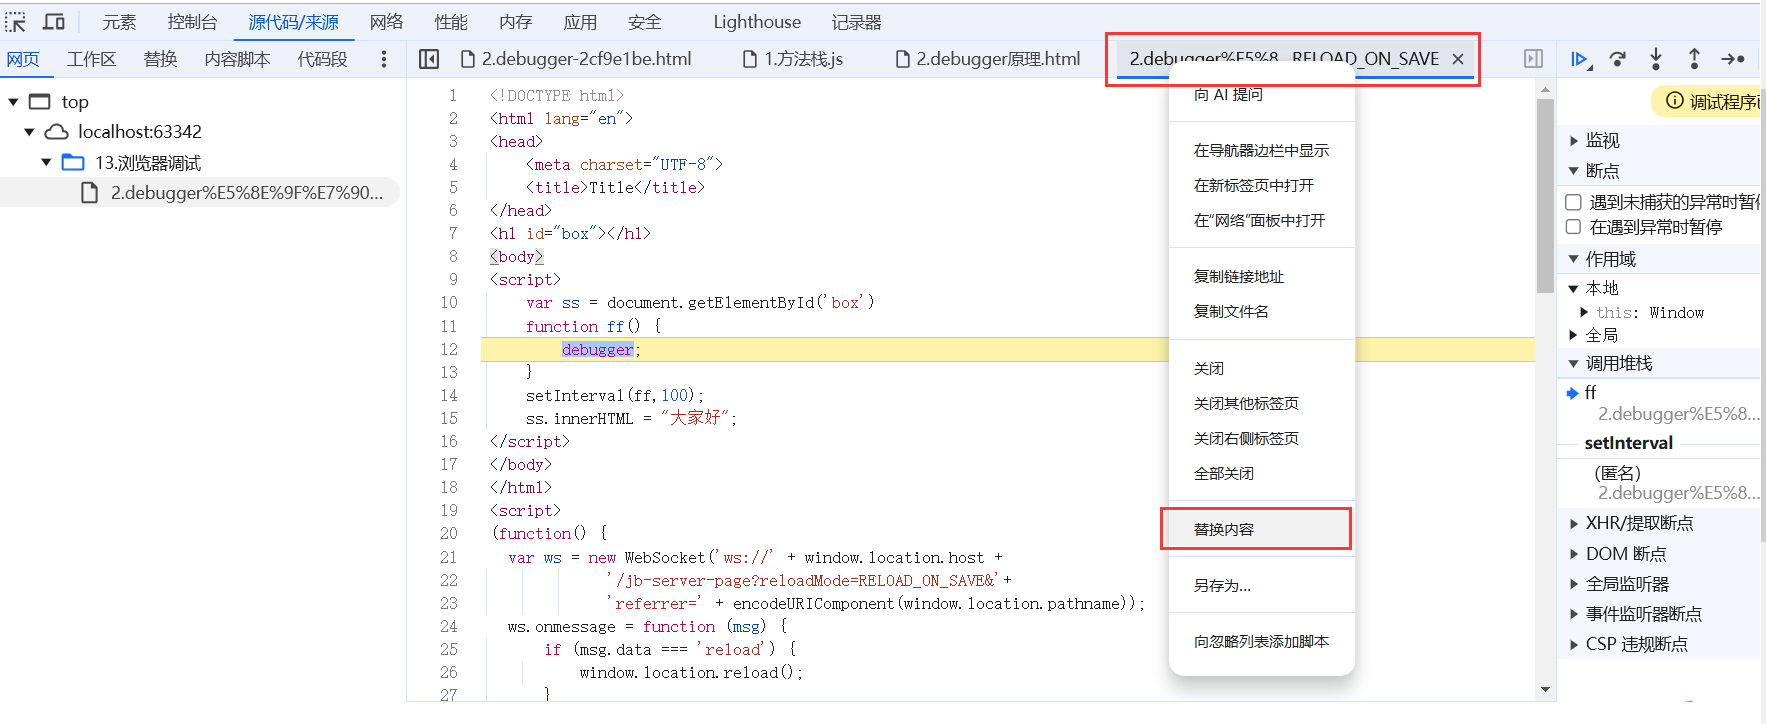The image size is (1766, 724).
Task: Open the navigator more options menu
Action: click(384, 59)
